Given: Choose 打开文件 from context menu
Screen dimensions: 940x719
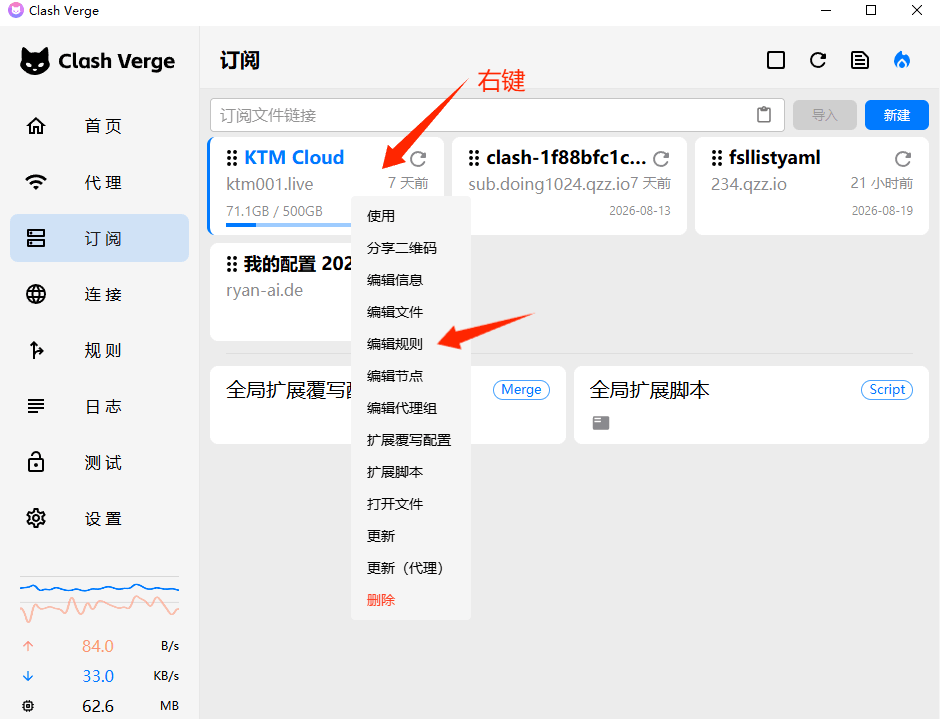Looking at the screenshot, I should click(x=411, y=504).
